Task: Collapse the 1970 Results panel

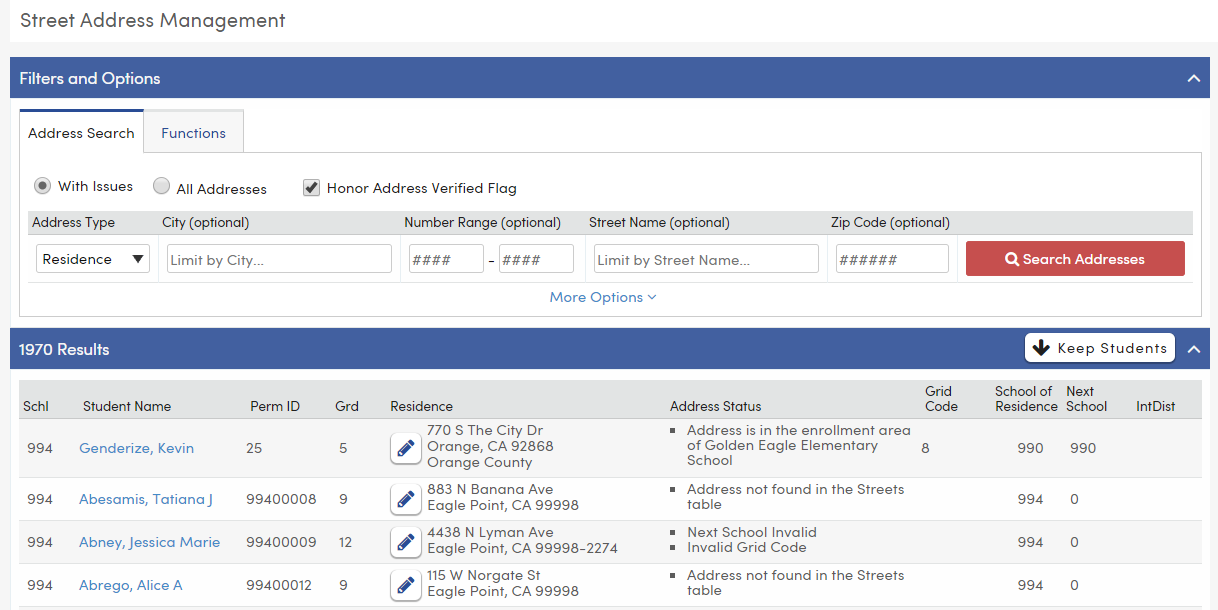Action: pyautogui.click(x=1193, y=349)
